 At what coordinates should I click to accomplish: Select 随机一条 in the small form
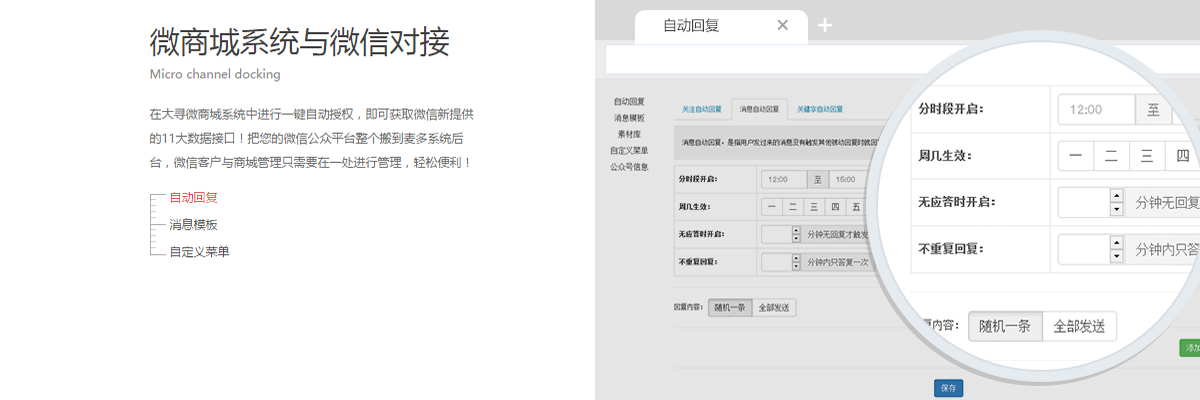pos(729,308)
